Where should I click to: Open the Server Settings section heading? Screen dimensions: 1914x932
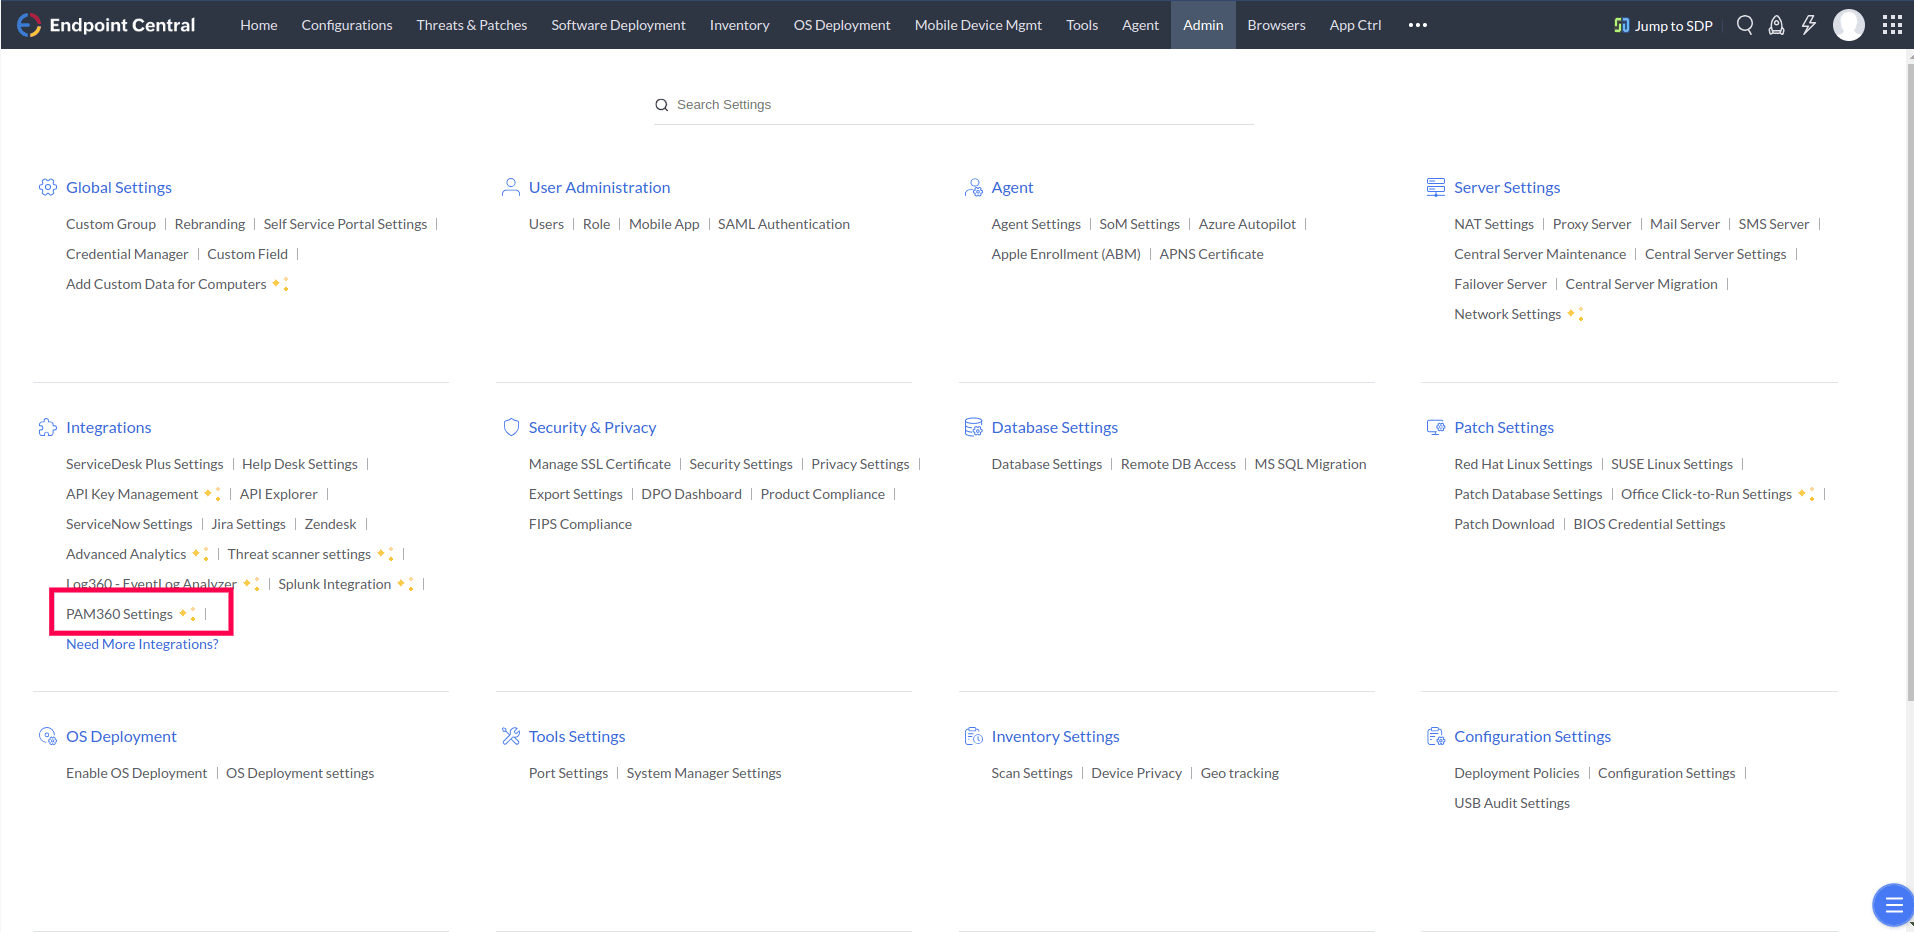click(1507, 187)
